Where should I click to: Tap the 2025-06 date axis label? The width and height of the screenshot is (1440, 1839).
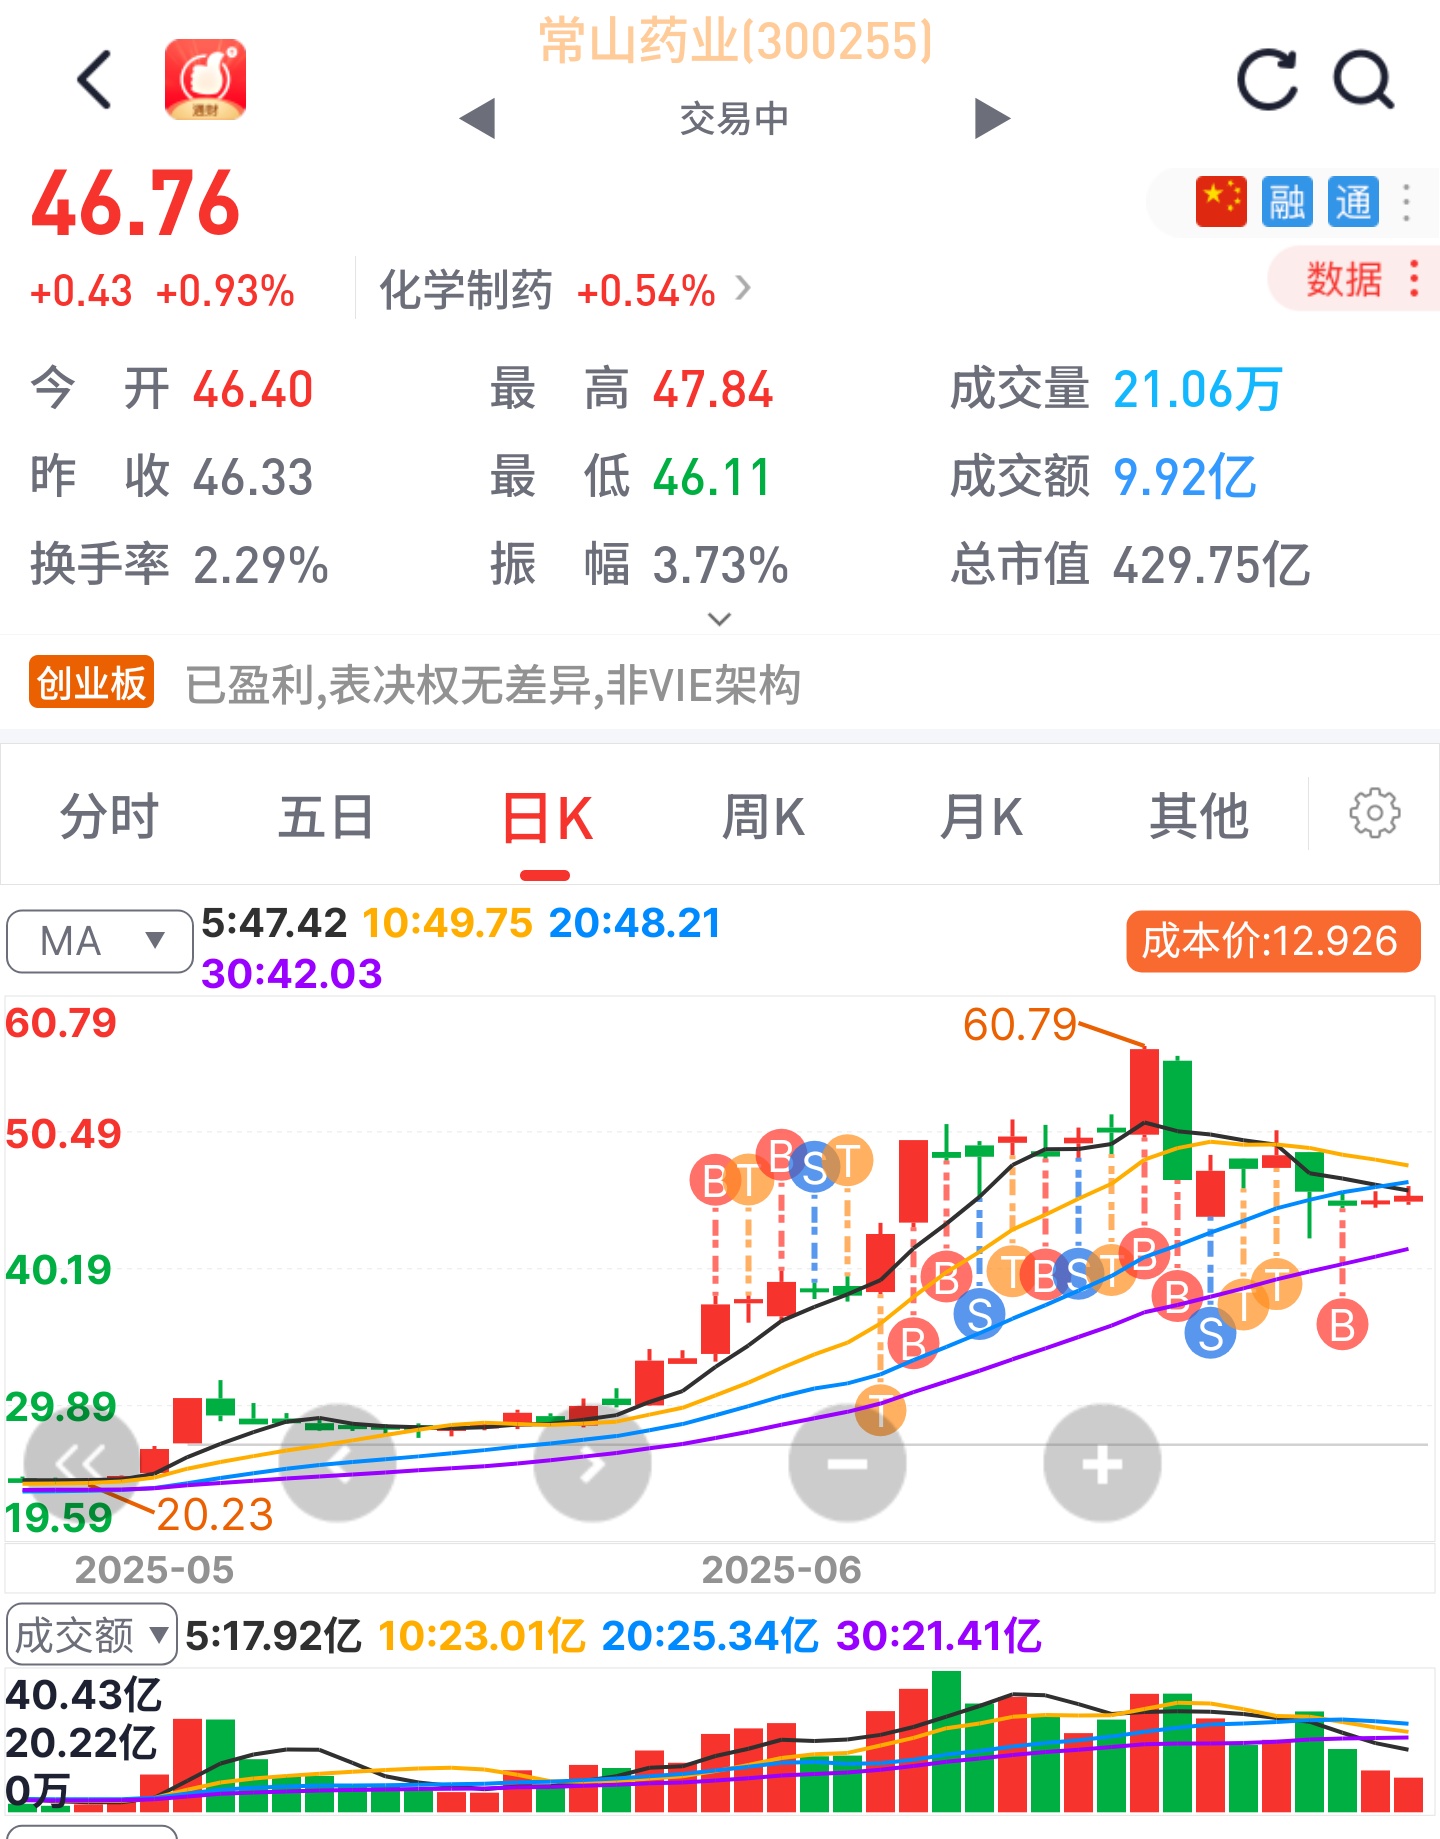(781, 1569)
